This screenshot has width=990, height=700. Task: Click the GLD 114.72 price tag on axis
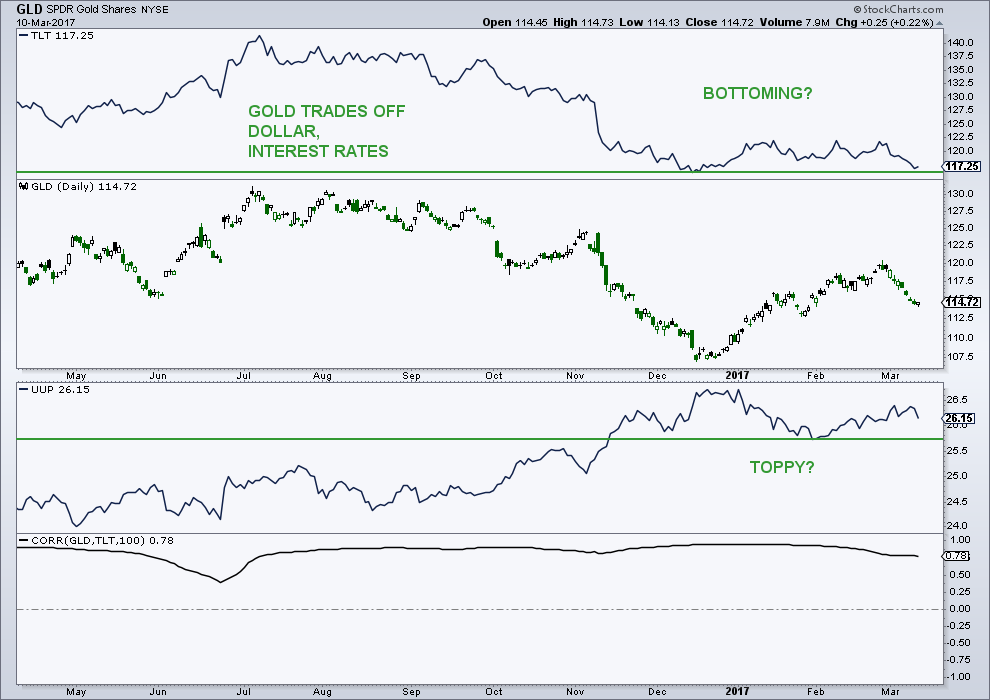click(962, 302)
